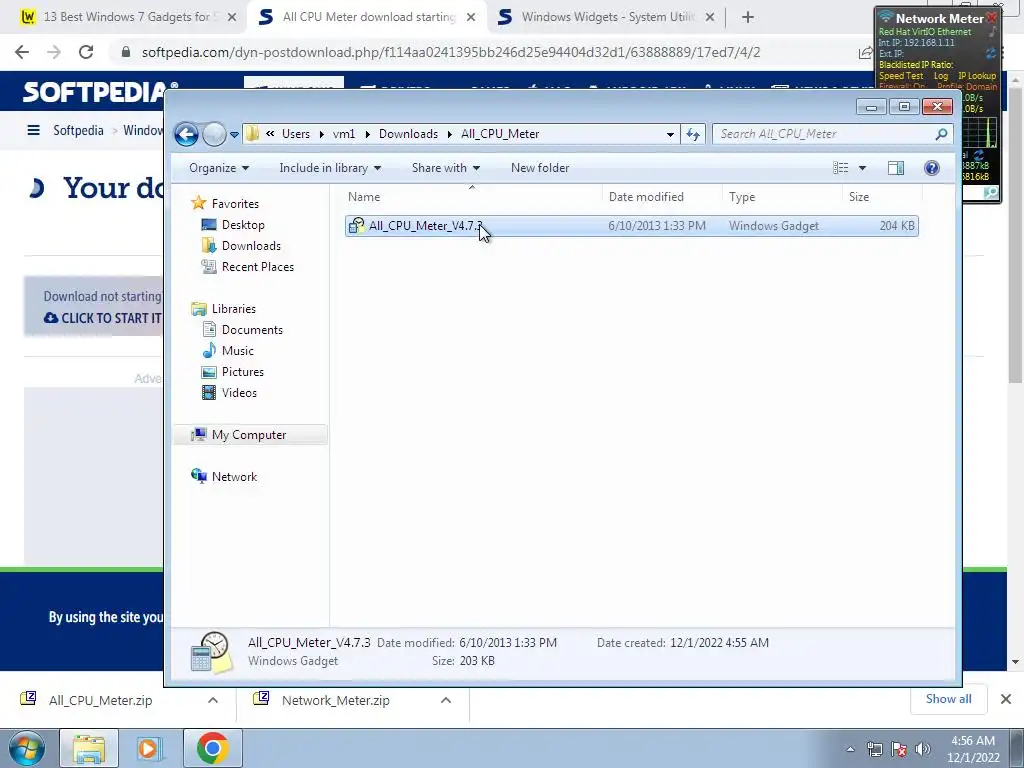1024x768 pixels.
Task: Open Desktop in the navigation pane
Action: pos(233,225)
